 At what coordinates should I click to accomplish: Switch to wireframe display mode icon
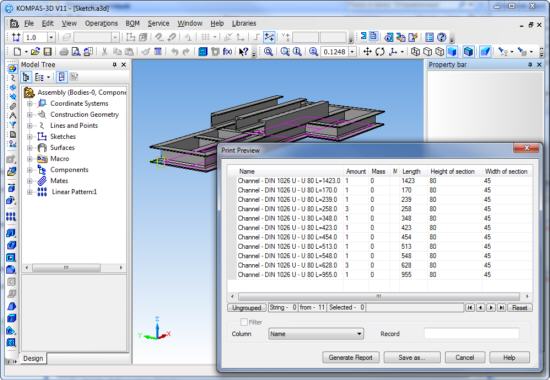tap(415, 52)
